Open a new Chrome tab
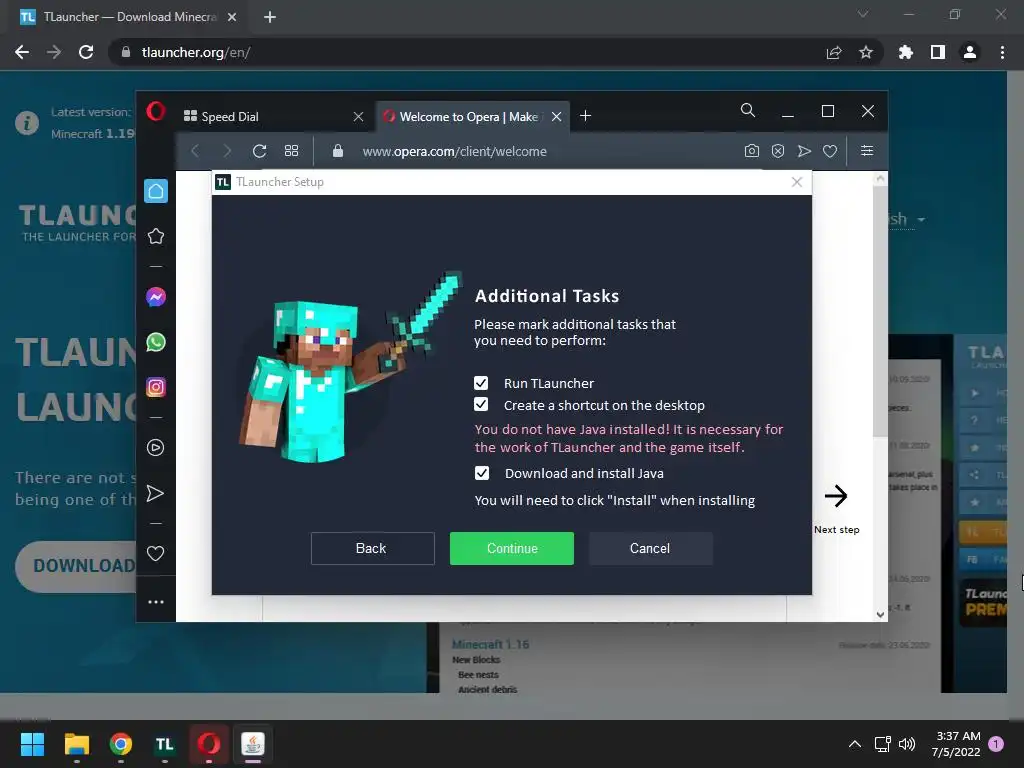1024x768 pixels. pyautogui.click(x=270, y=17)
